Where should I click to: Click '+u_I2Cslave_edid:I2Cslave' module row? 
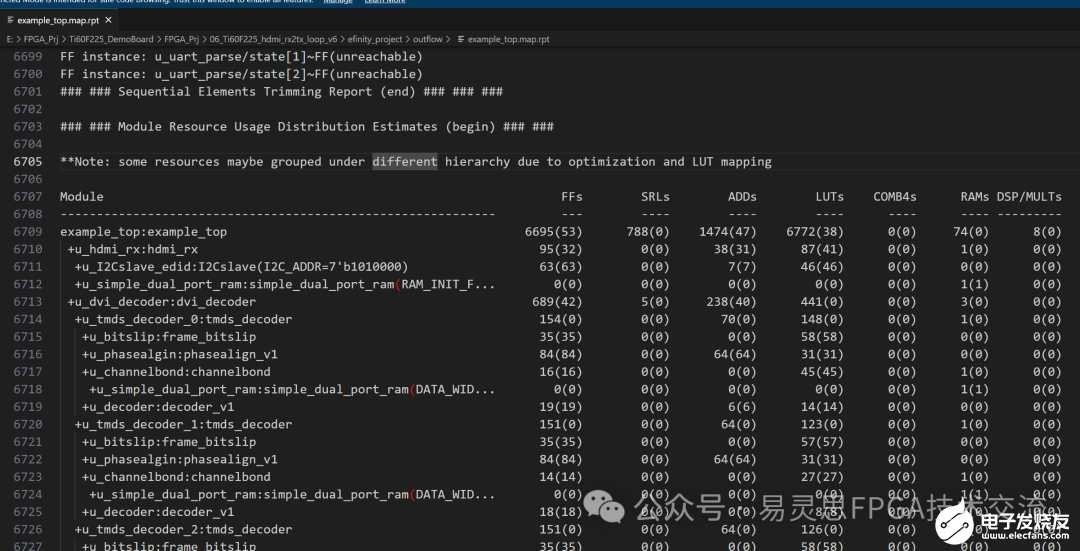coord(241,267)
